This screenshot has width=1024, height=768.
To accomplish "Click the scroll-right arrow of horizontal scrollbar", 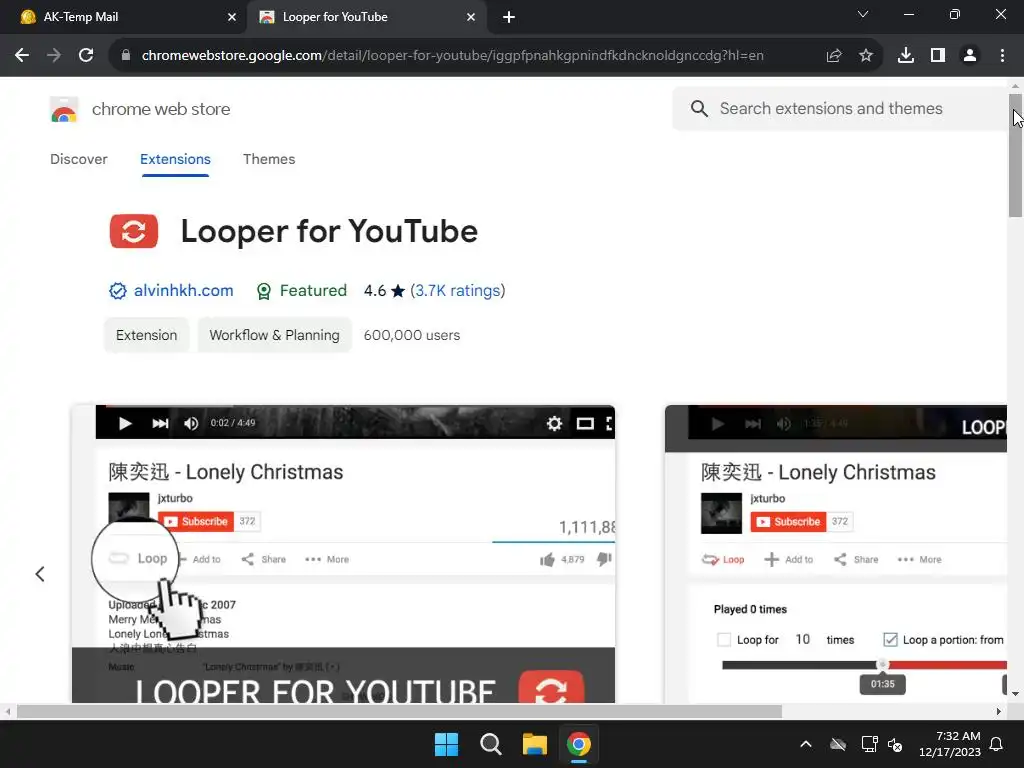I will pos(999,711).
